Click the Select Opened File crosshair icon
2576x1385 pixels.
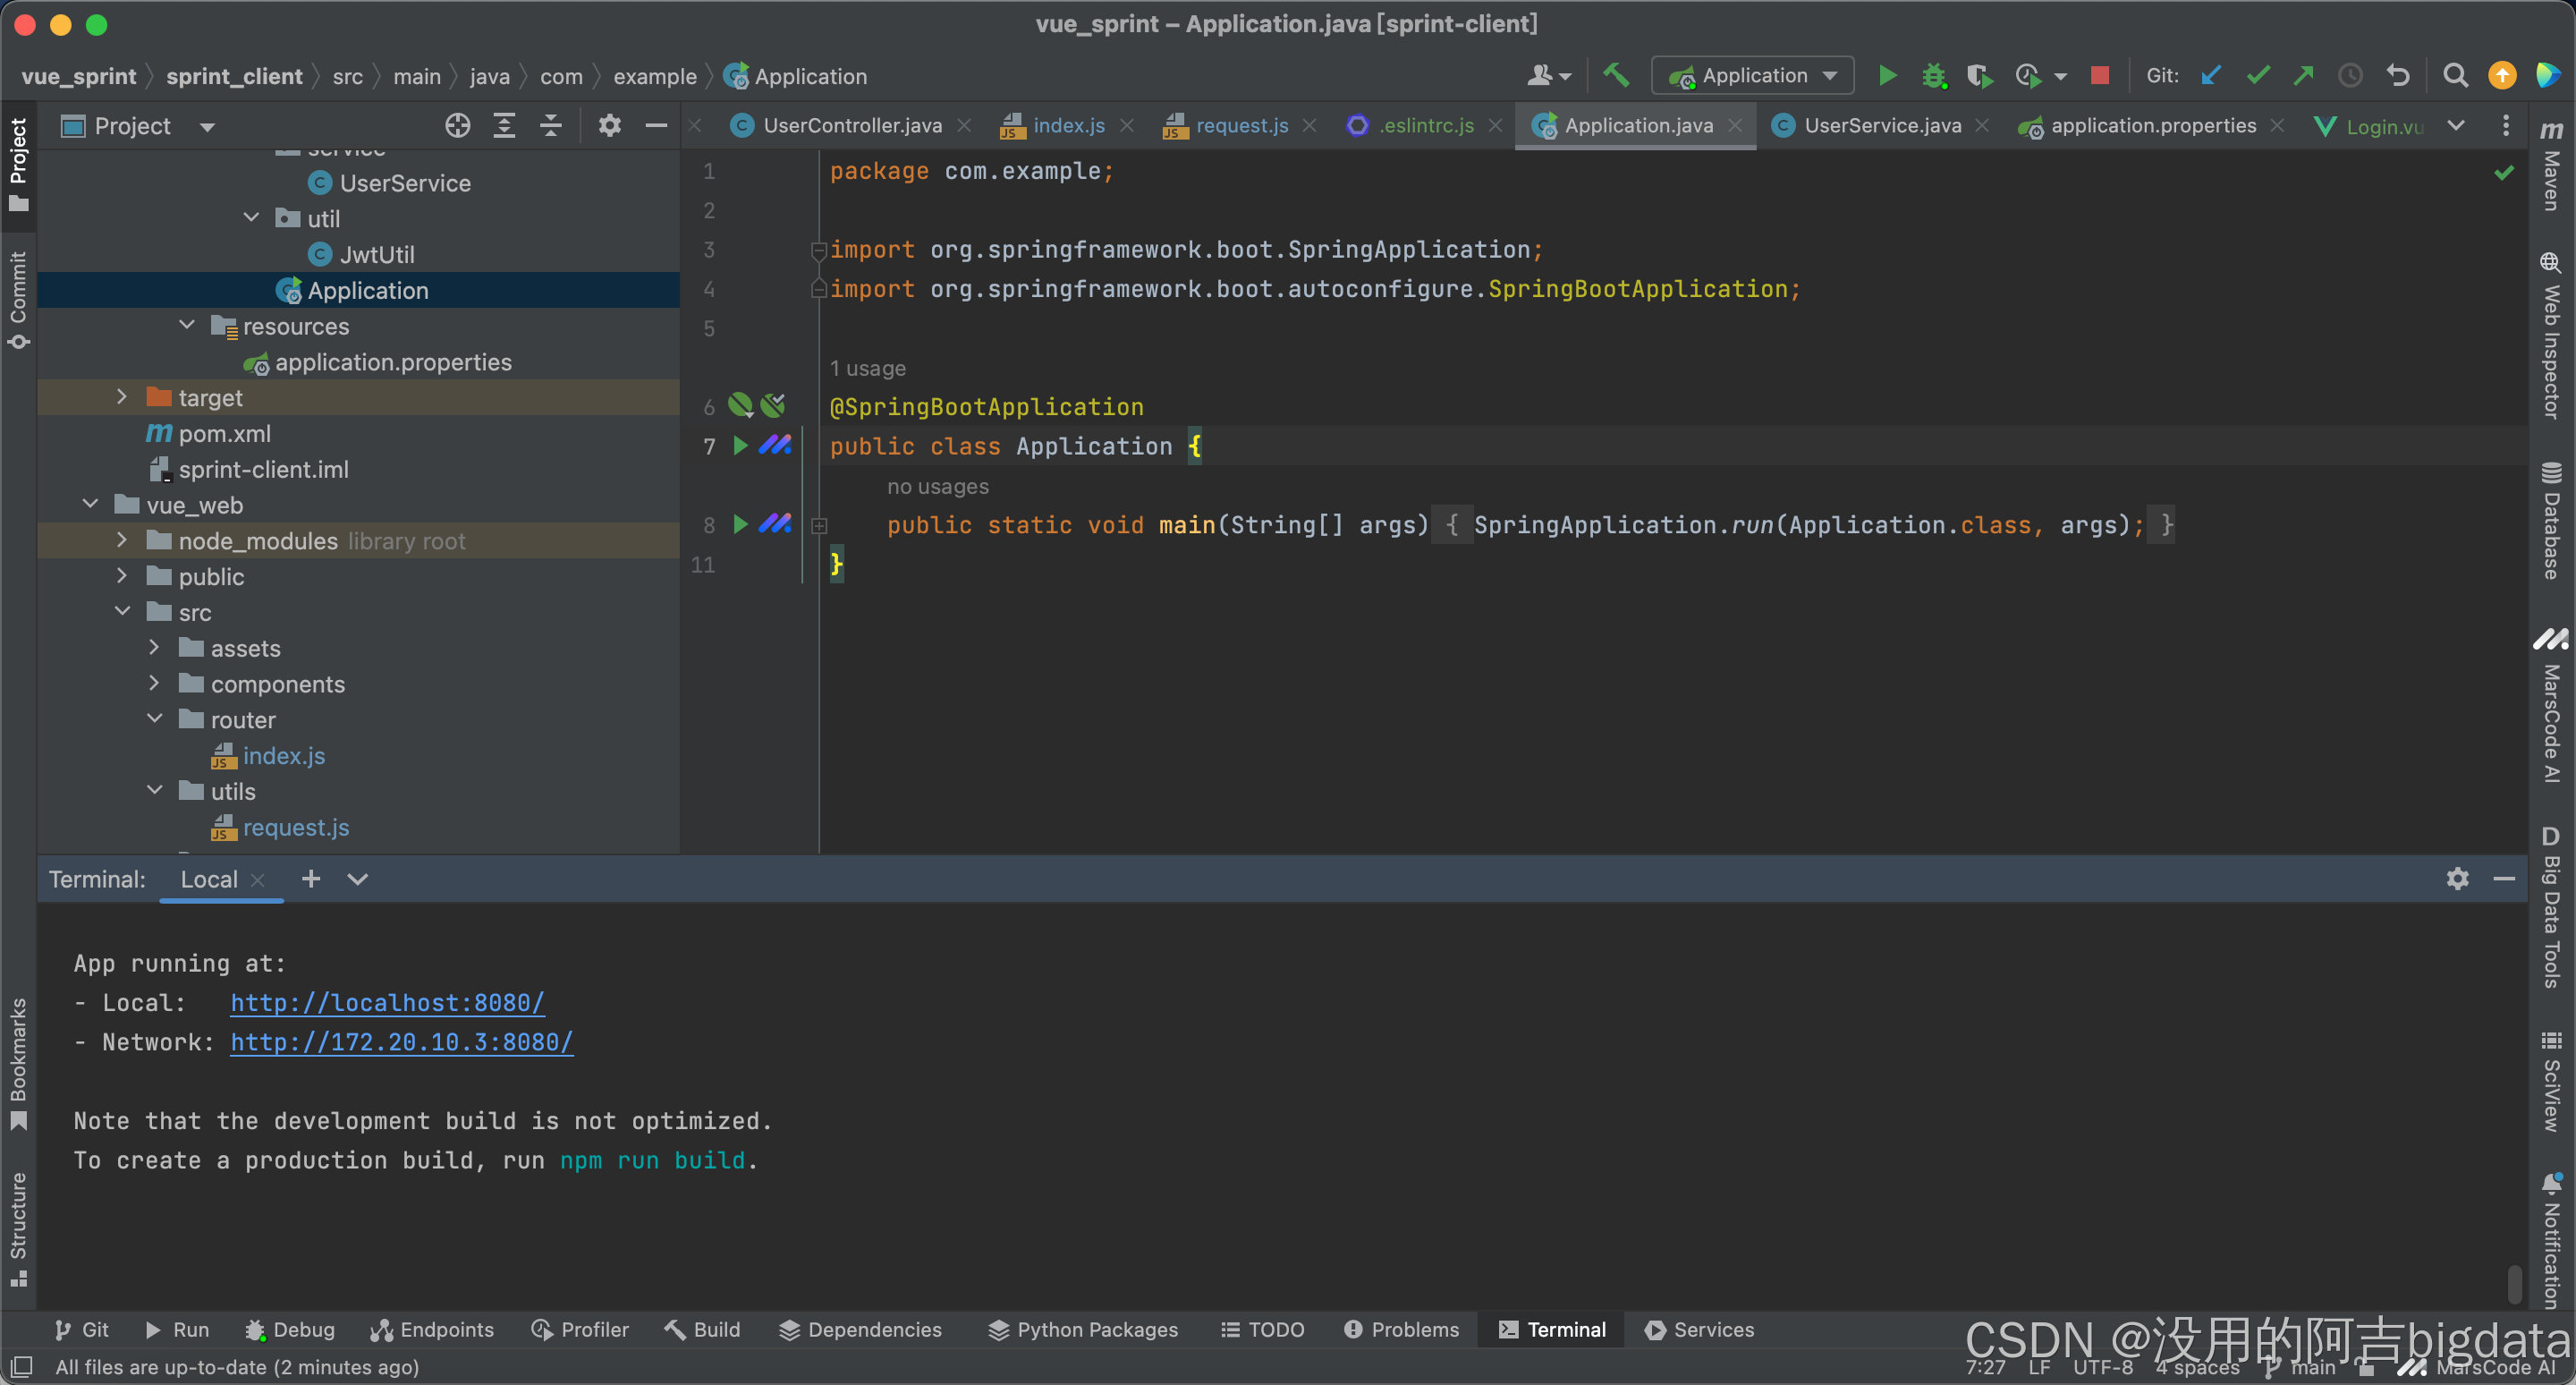[x=457, y=125]
